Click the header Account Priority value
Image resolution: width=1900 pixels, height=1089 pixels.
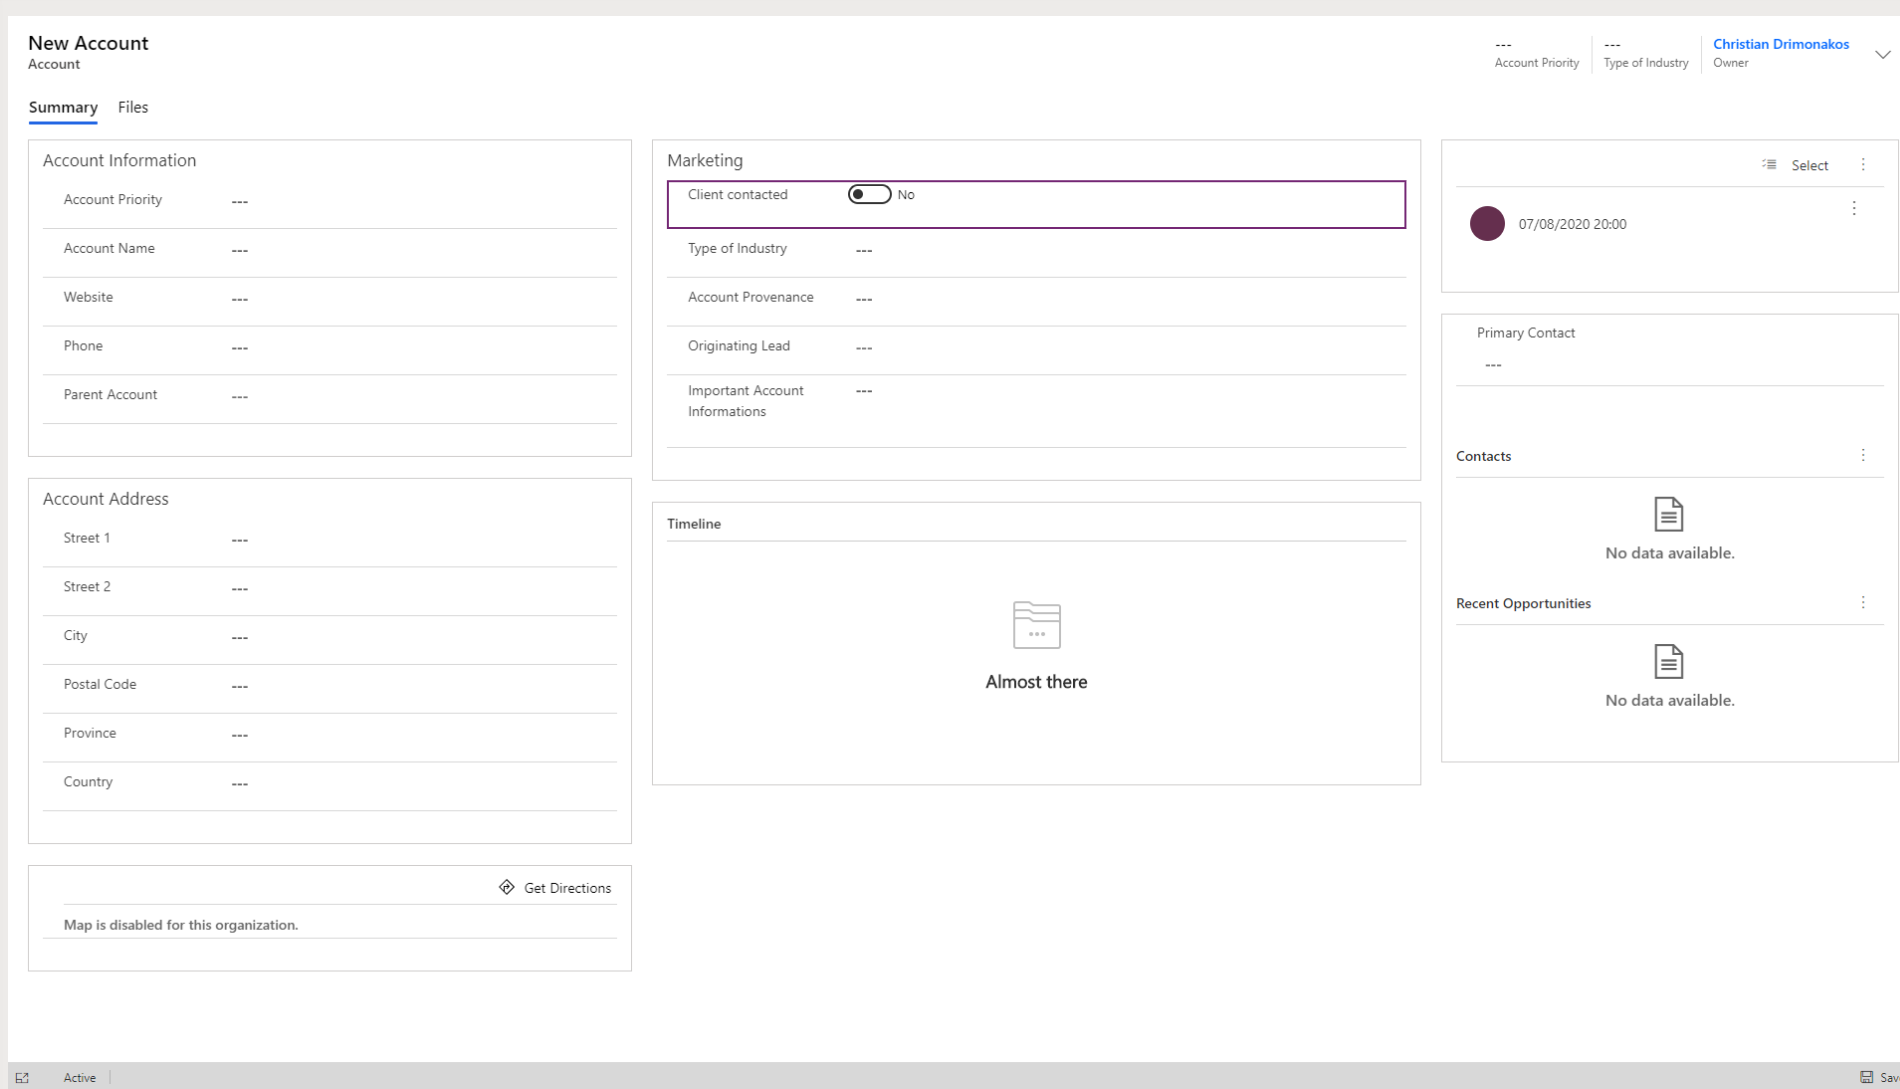tap(1503, 45)
